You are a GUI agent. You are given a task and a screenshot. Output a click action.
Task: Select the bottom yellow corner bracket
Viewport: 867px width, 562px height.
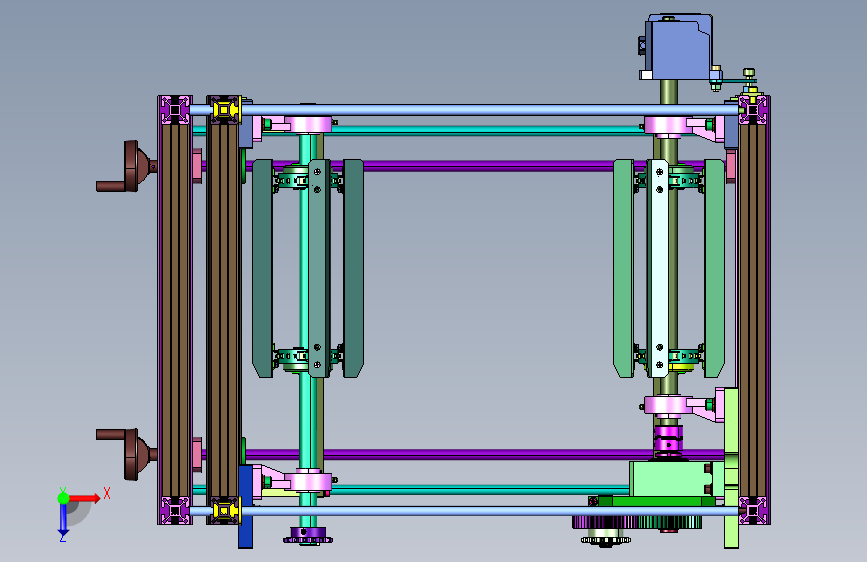224,511
